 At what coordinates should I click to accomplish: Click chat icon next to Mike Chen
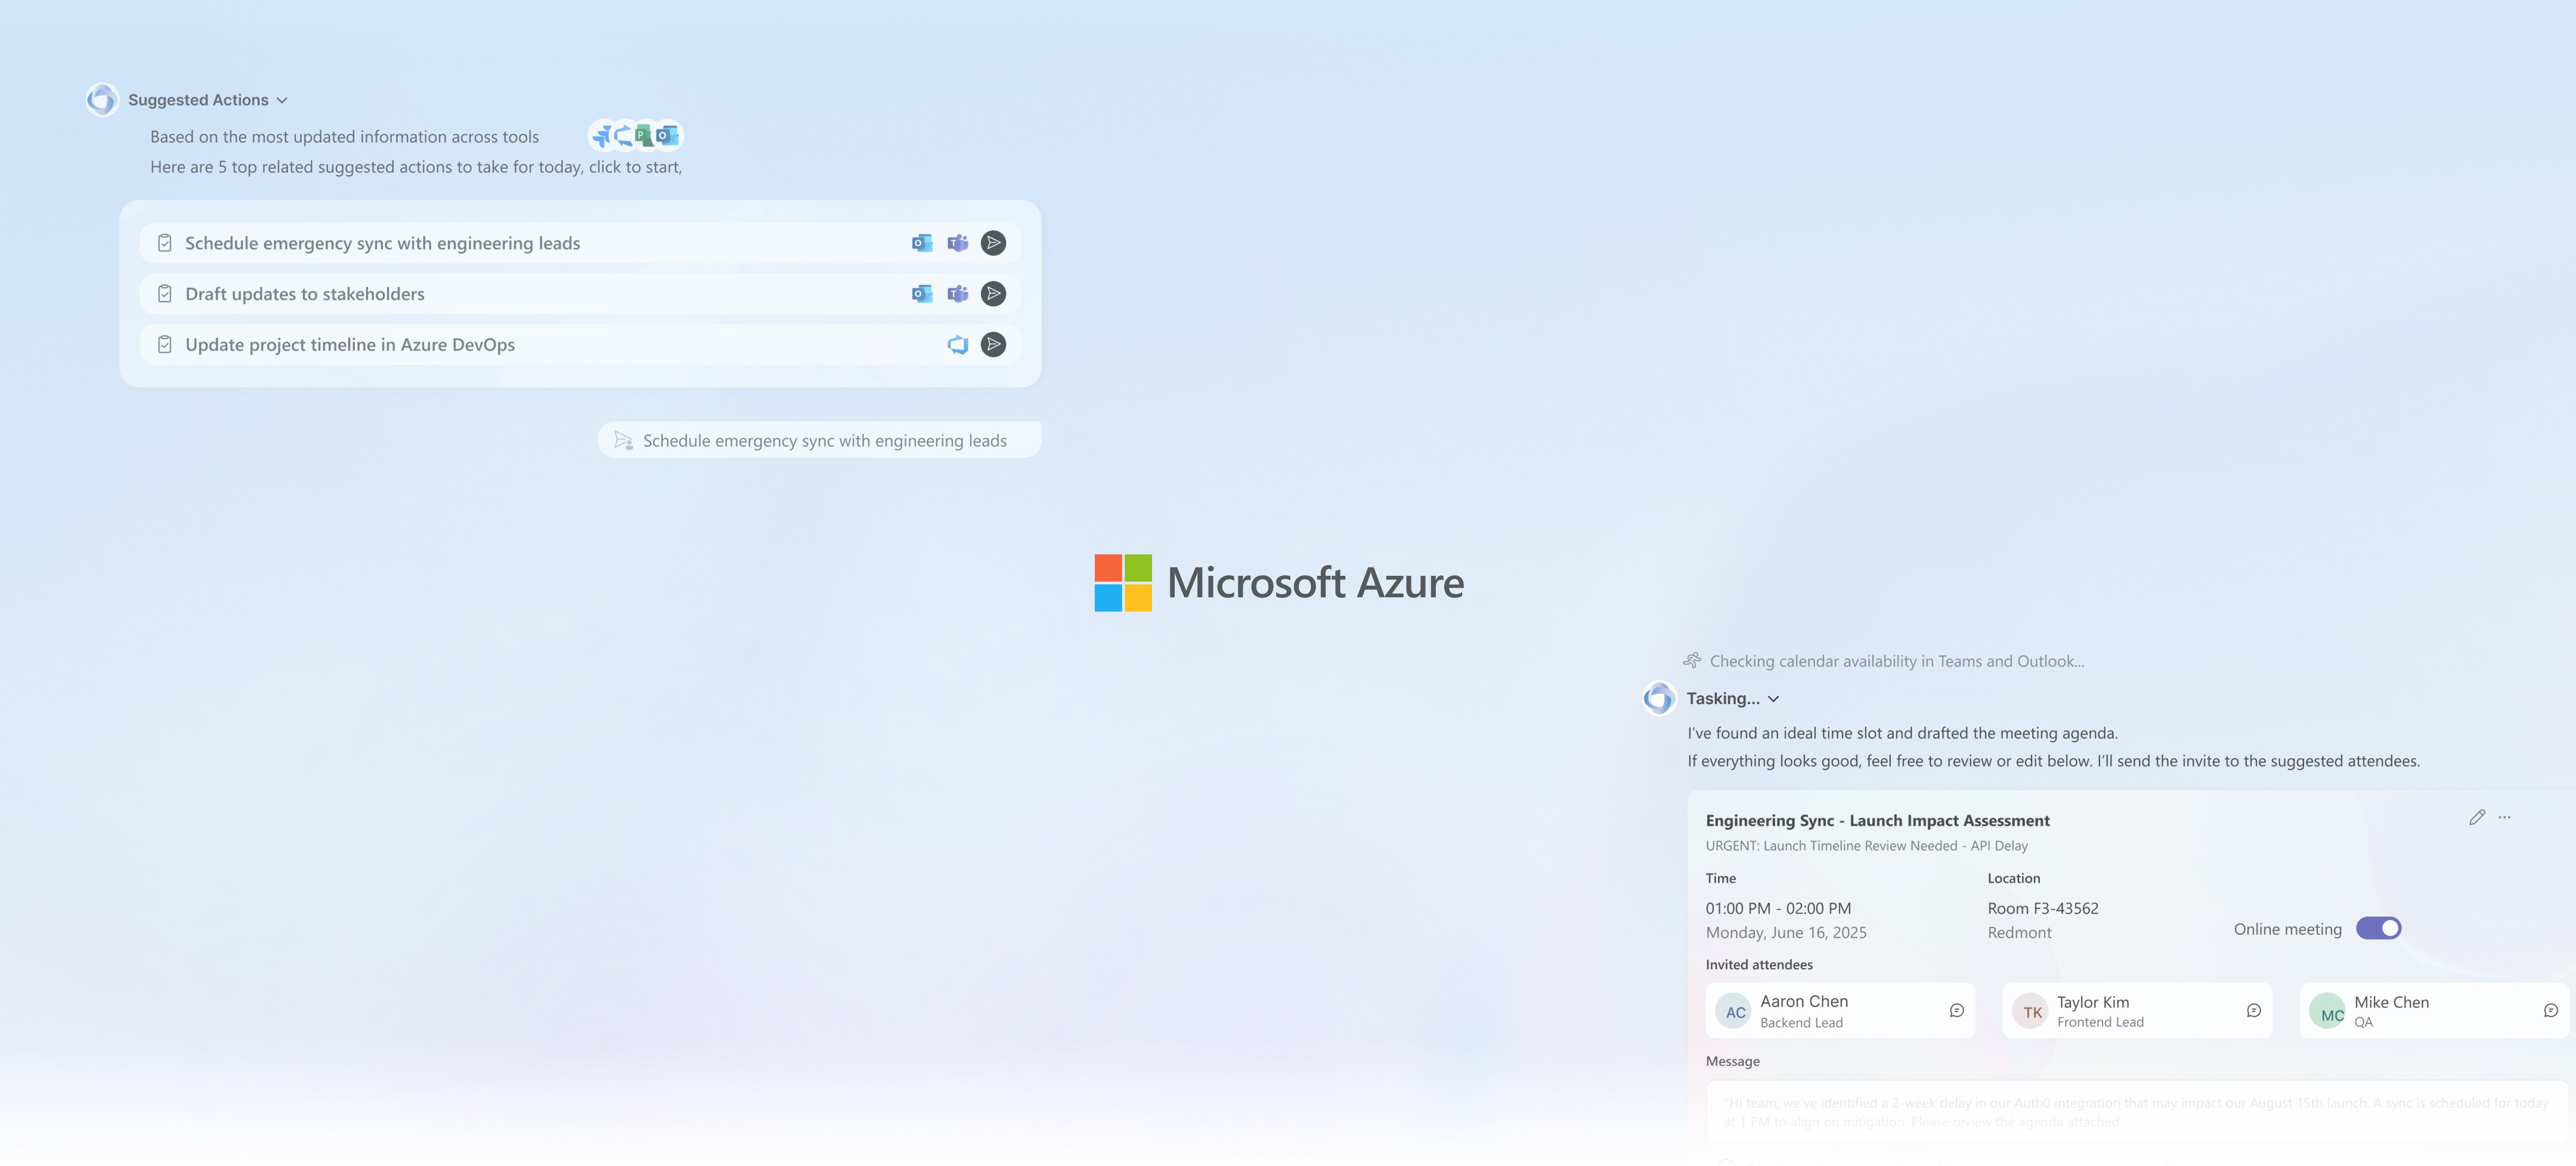(x=2550, y=1011)
